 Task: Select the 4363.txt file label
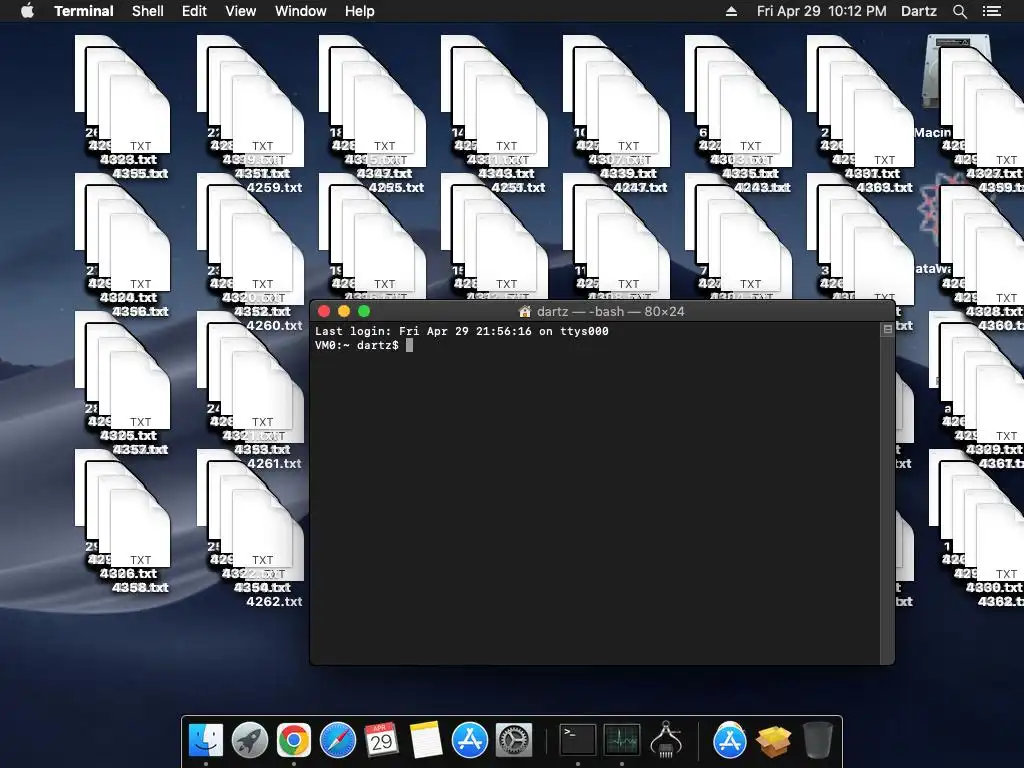pos(885,187)
